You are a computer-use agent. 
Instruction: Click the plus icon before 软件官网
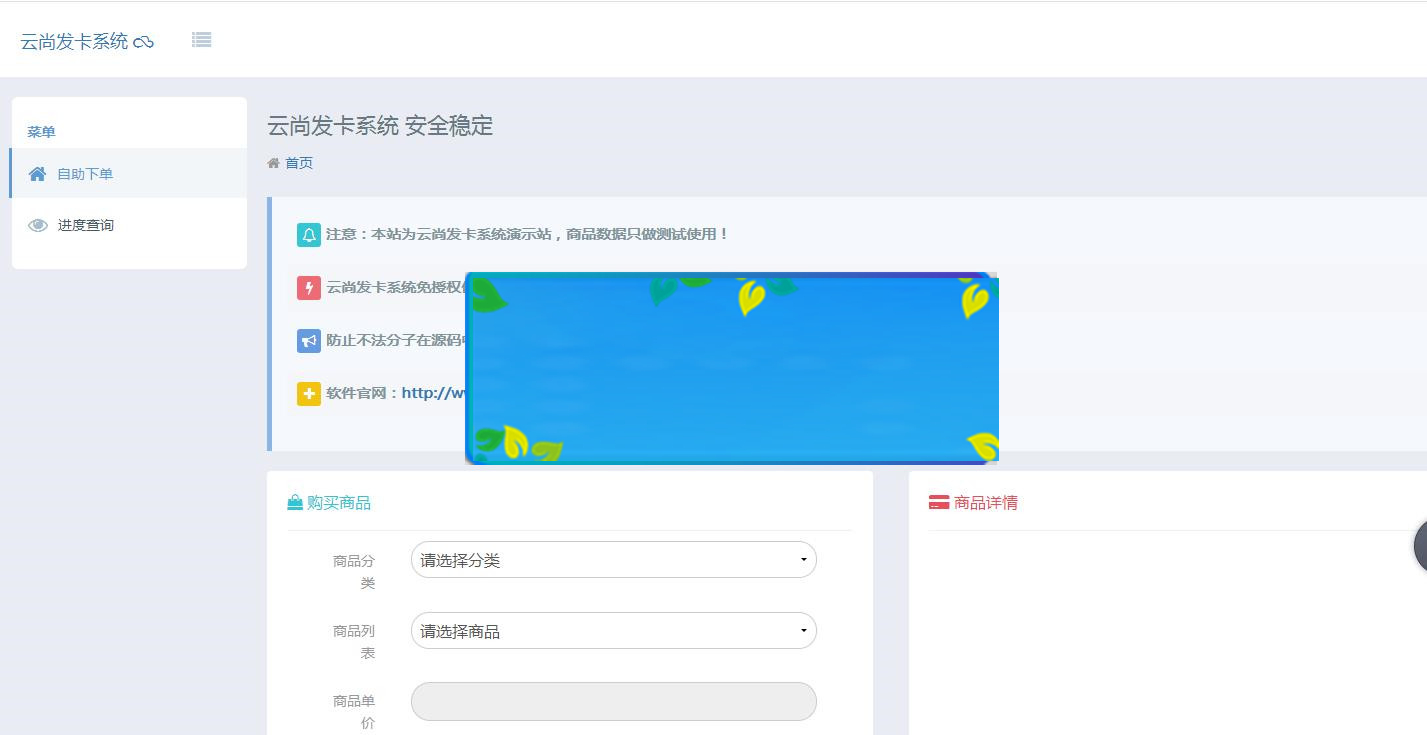coord(308,393)
